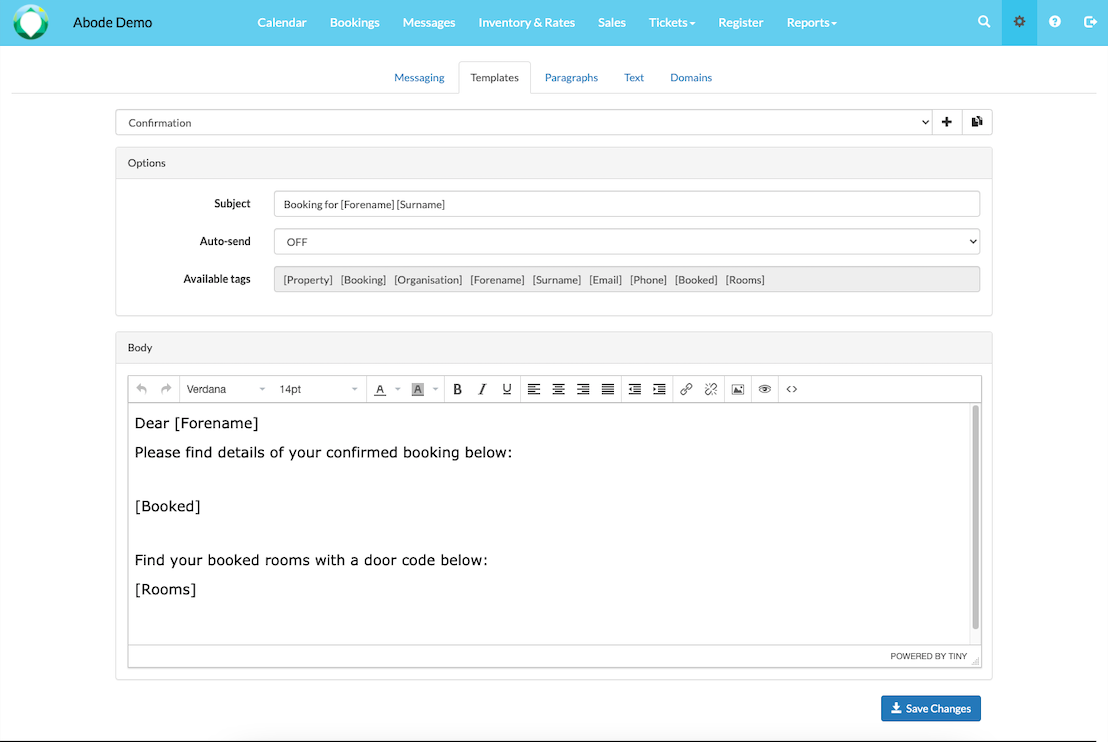Open the Sales page
Screen dimensions: 1108x742
click(611, 23)
